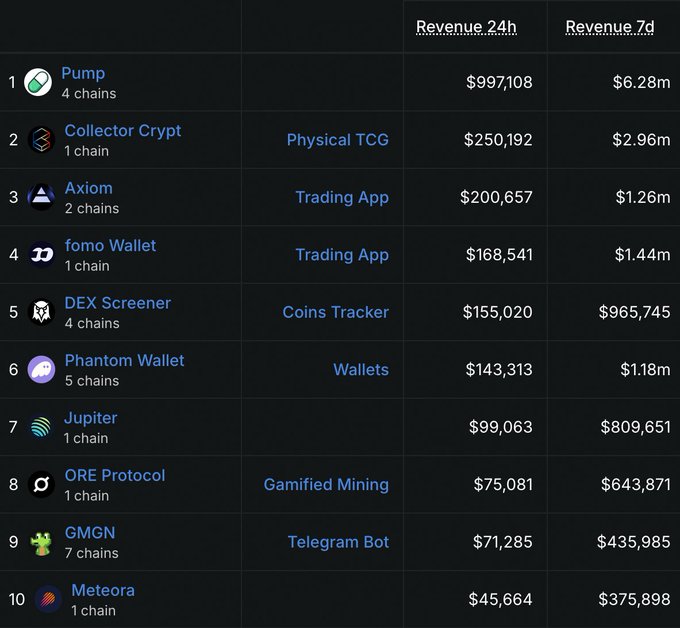The height and width of the screenshot is (628, 680).
Task: Click the Phantom Wallet ghost icon
Action: pyautogui.click(x=41, y=370)
